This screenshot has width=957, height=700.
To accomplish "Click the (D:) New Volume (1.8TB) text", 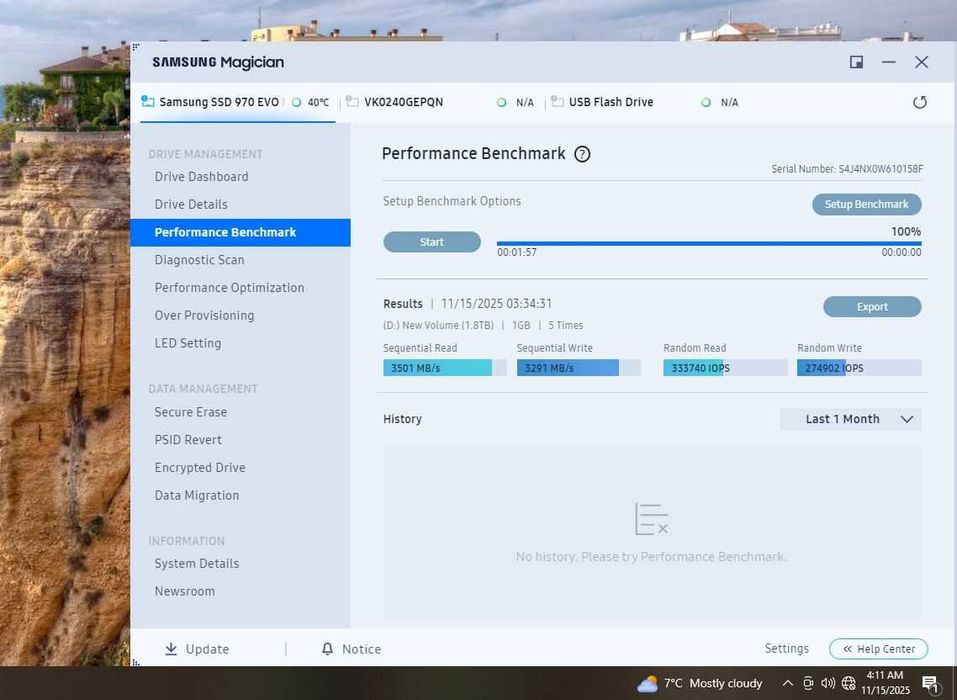I will tap(438, 325).
